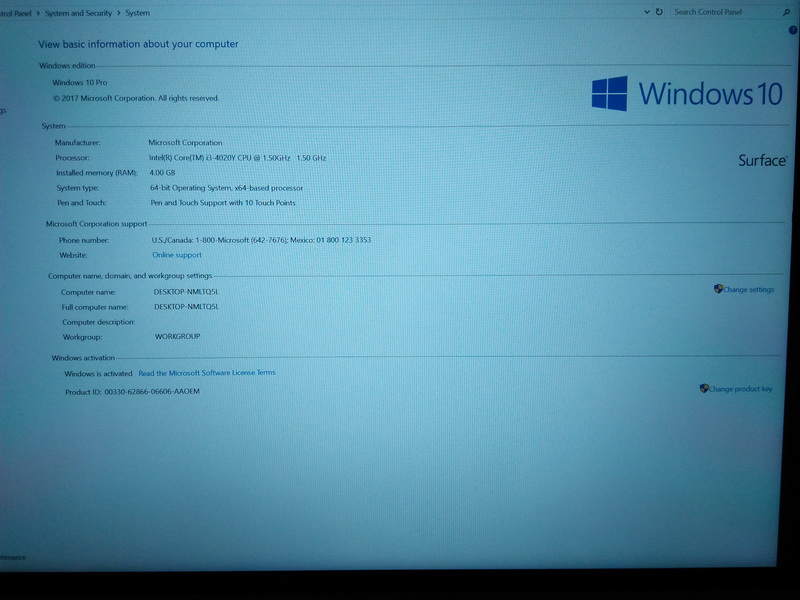Click the shield icon beside Change product key

pyautogui.click(x=704, y=388)
